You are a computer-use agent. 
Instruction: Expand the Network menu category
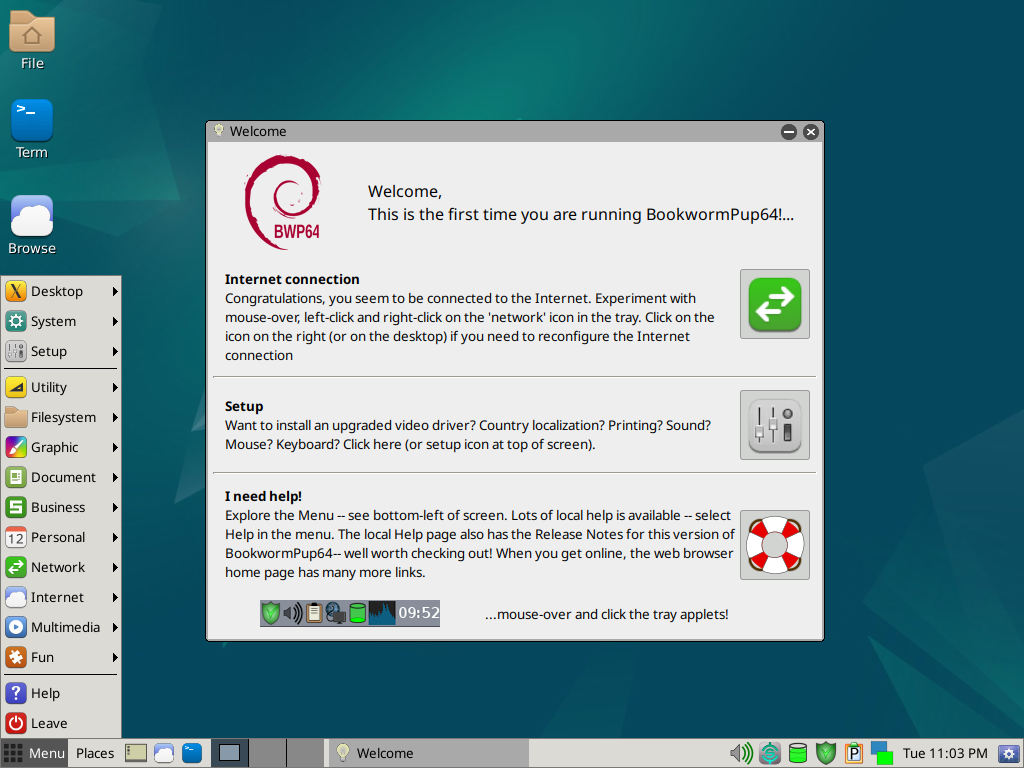tap(61, 568)
